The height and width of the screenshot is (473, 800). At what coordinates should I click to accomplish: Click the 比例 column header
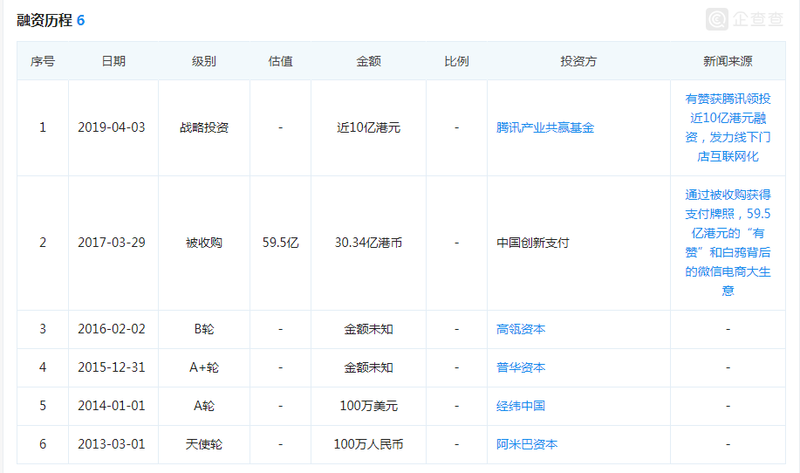(x=456, y=61)
